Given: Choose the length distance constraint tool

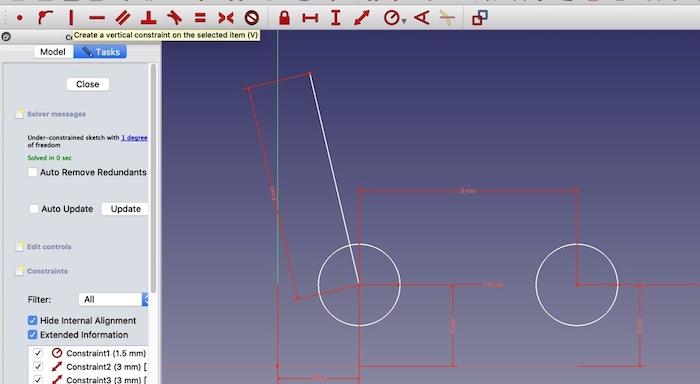Looking at the screenshot, I should click(x=362, y=18).
